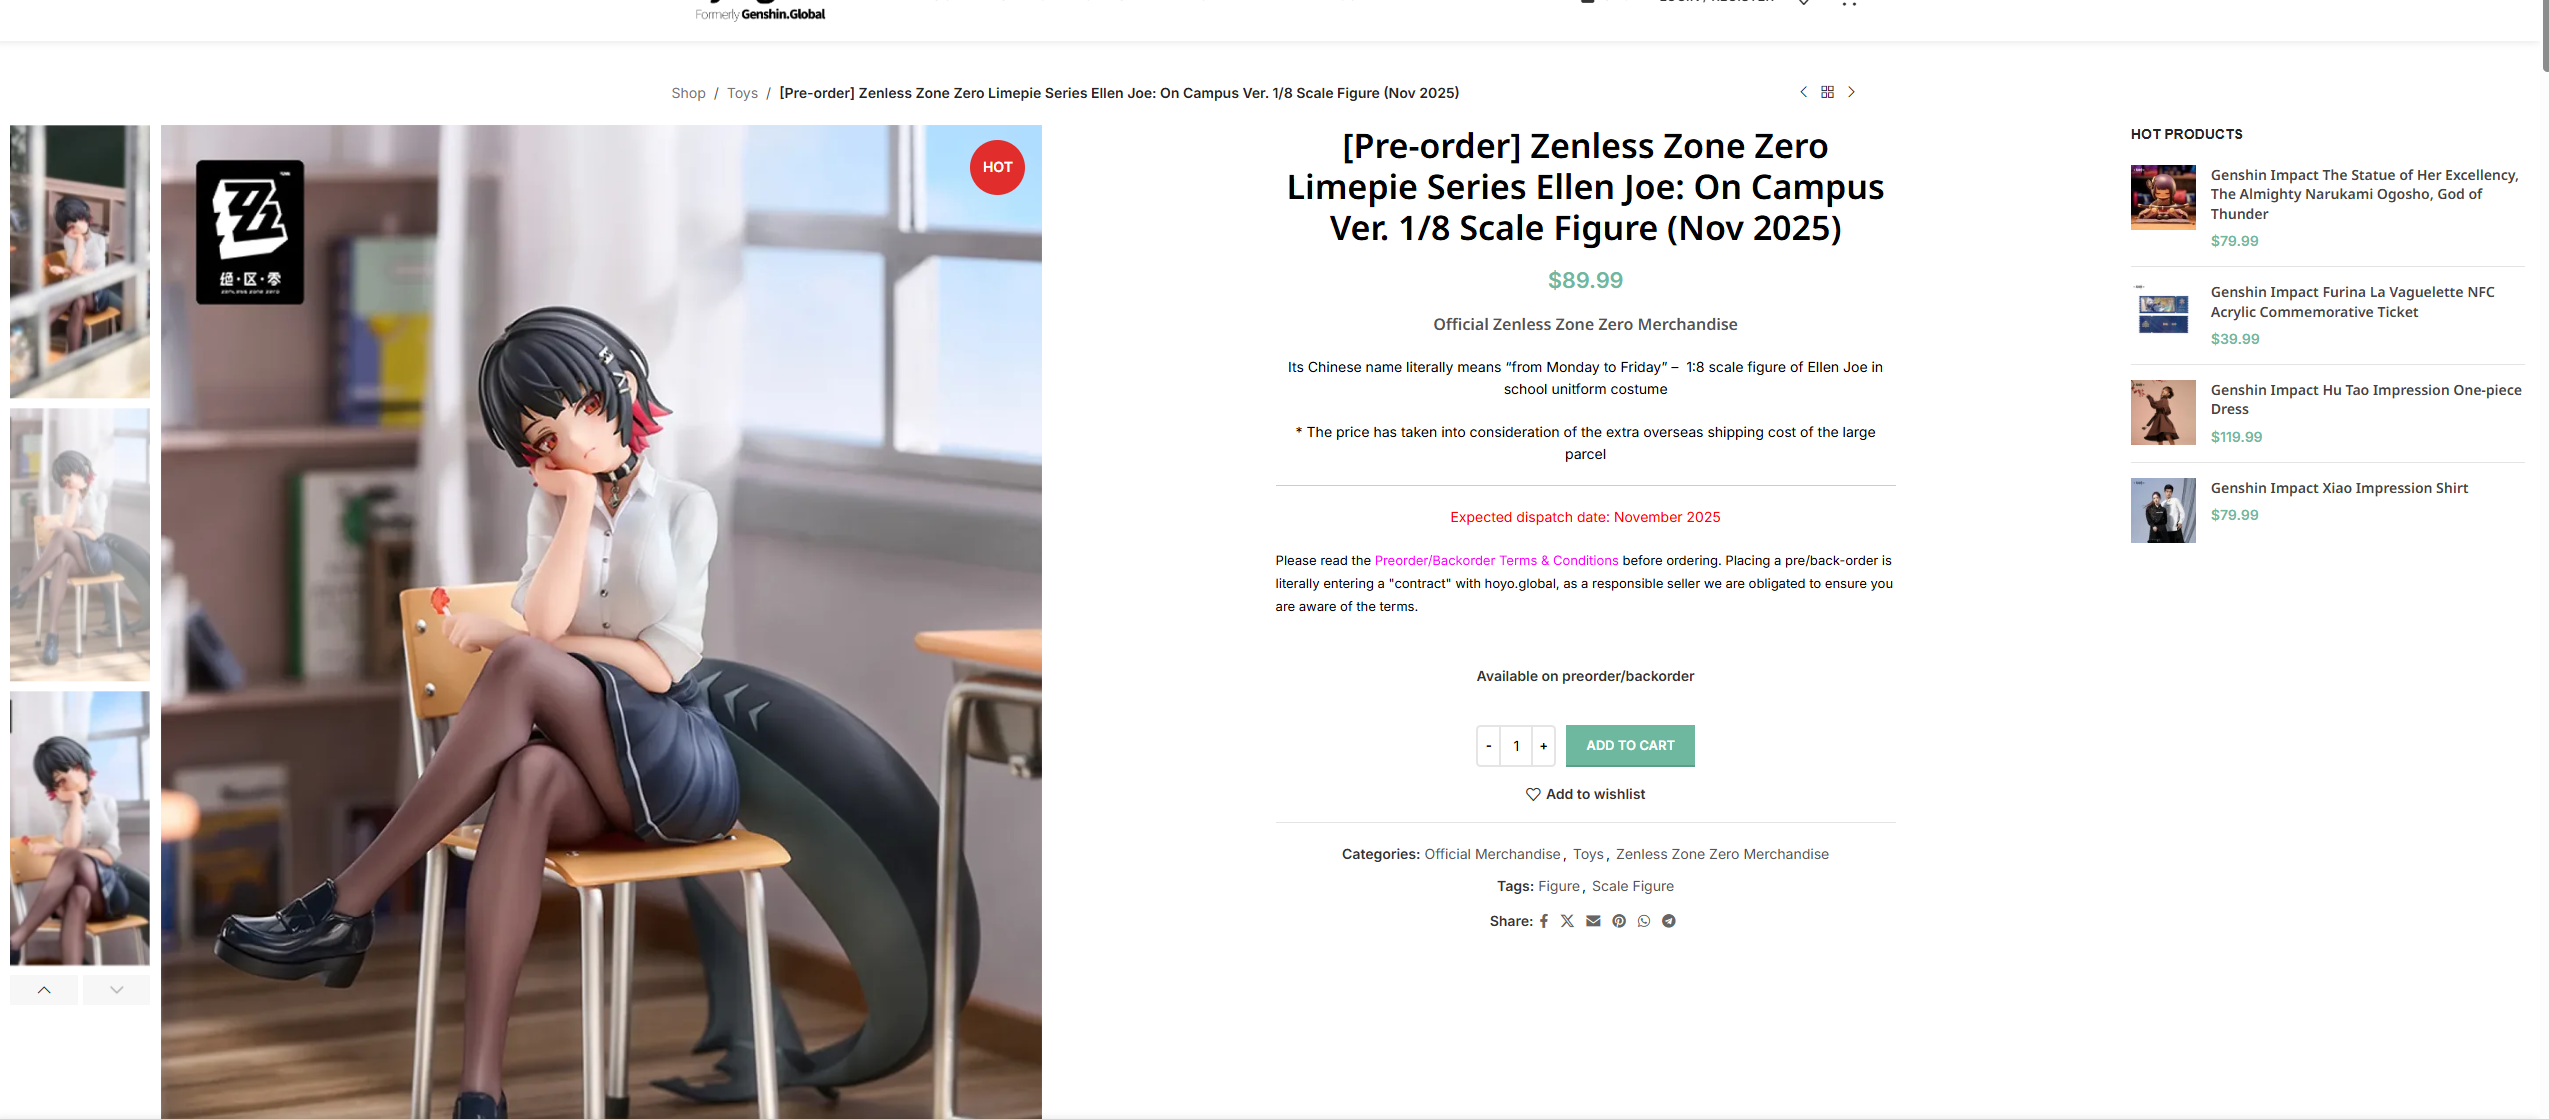Go to previous product arrow
The height and width of the screenshot is (1119, 2549).
[x=1803, y=92]
